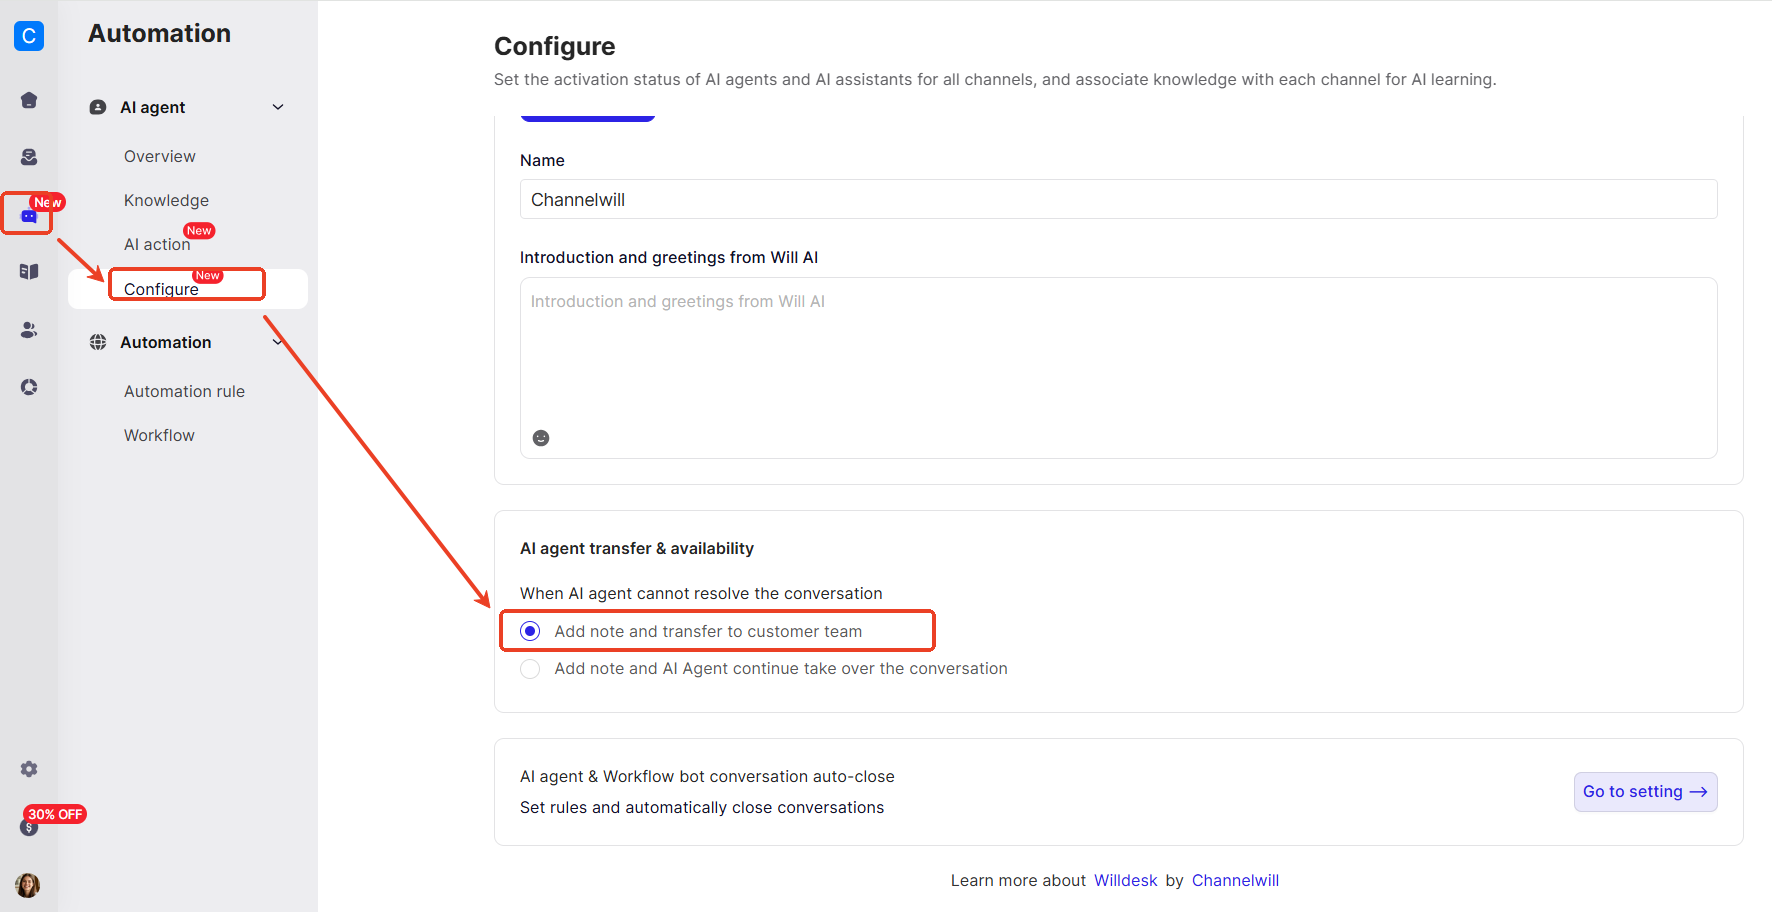The image size is (1772, 912).
Task: Open the analytics chart icon in sidebar
Action: [29, 387]
